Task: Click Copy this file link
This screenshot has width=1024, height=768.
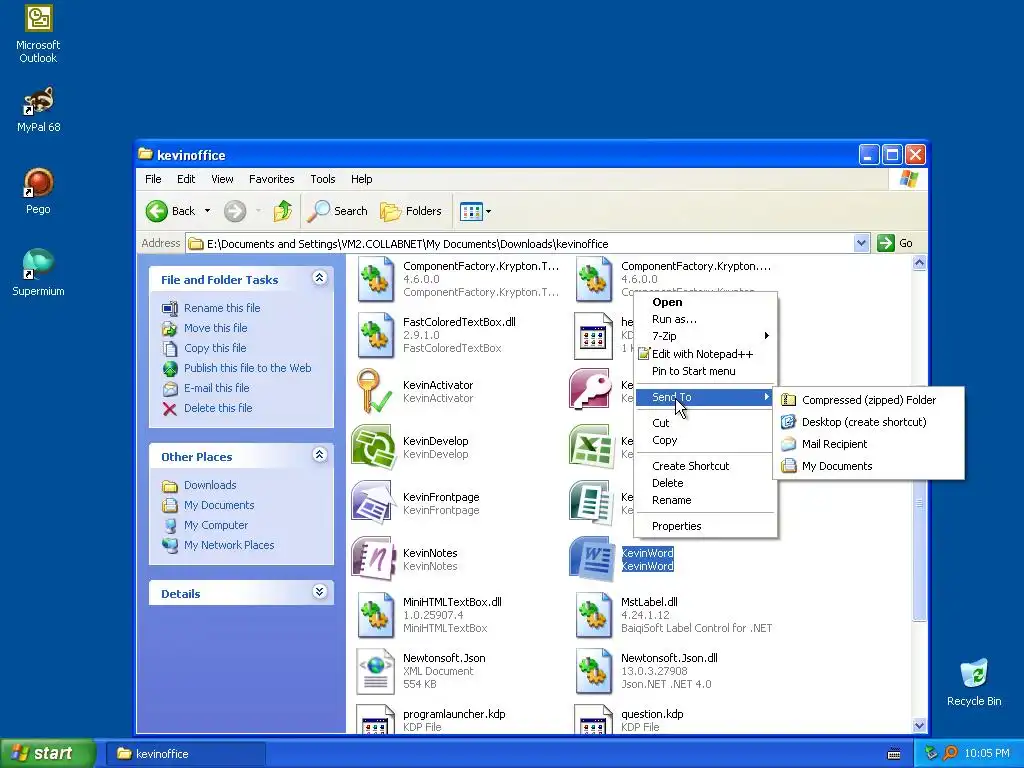Action: click(x=215, y=348)
